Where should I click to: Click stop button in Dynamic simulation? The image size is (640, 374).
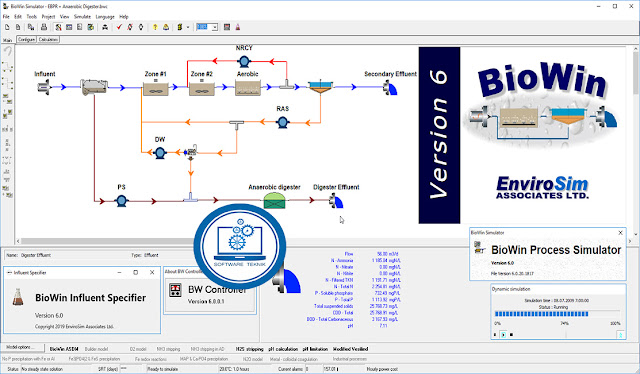tap(511, 334)
